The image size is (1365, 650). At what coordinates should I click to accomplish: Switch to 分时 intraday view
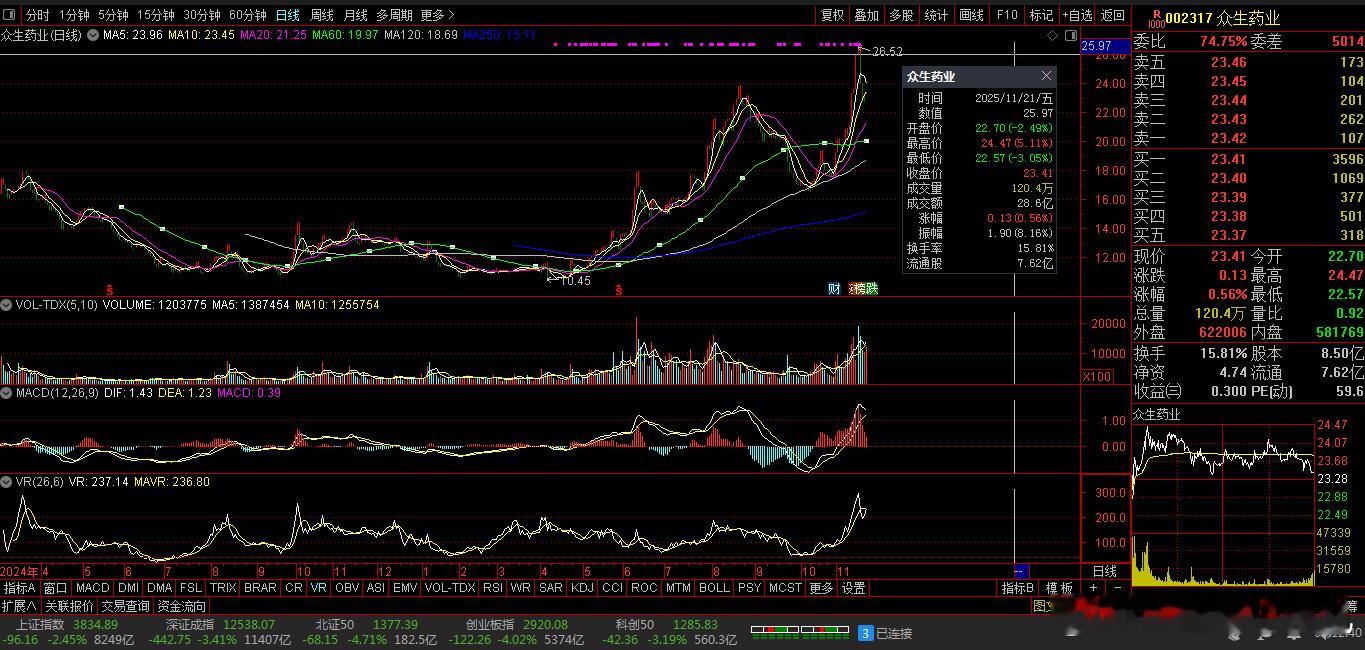click(37, 15)
